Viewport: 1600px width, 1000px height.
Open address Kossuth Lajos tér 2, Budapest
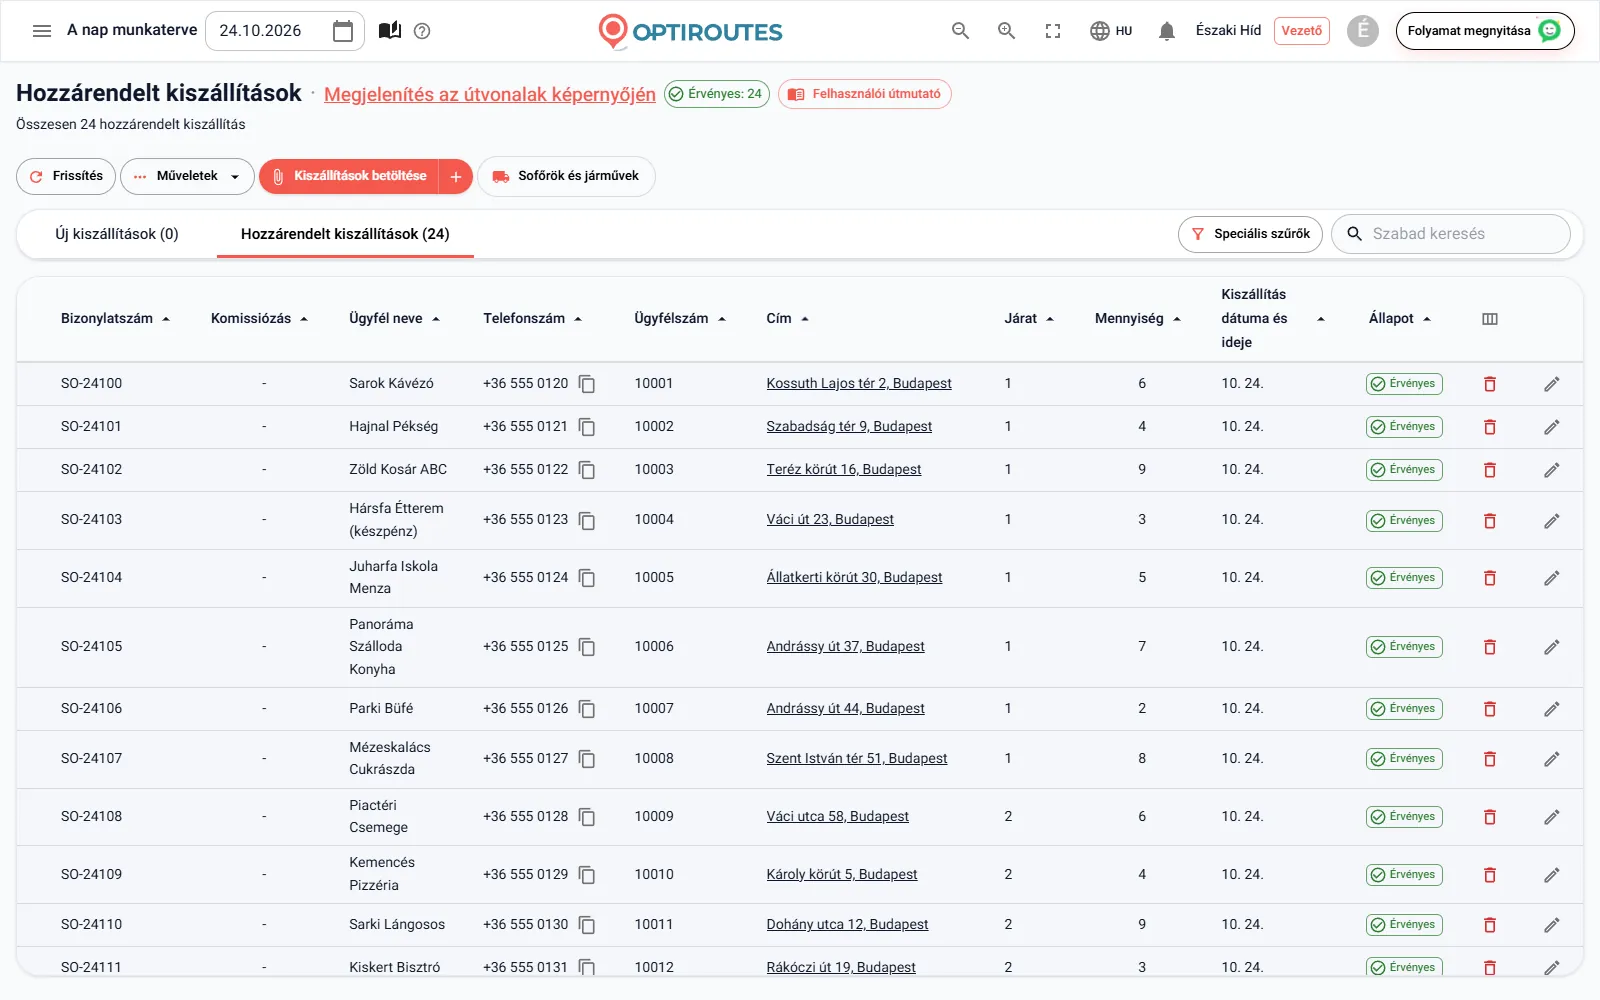pyautogui.click(x=859, y=384)
